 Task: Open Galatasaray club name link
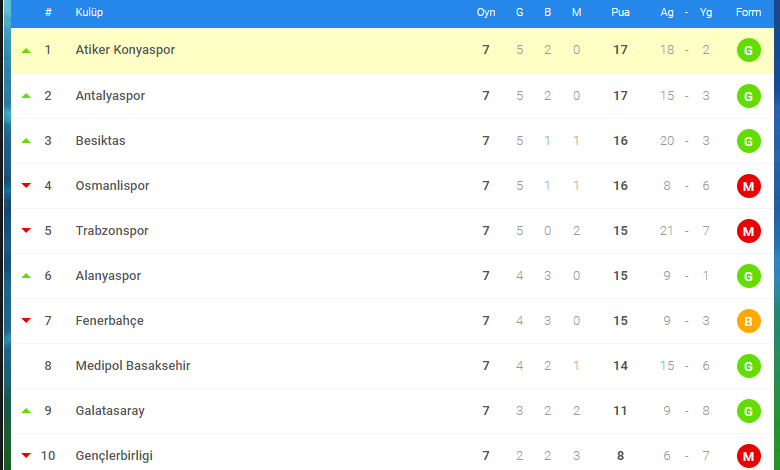click(x=110, y=411)
